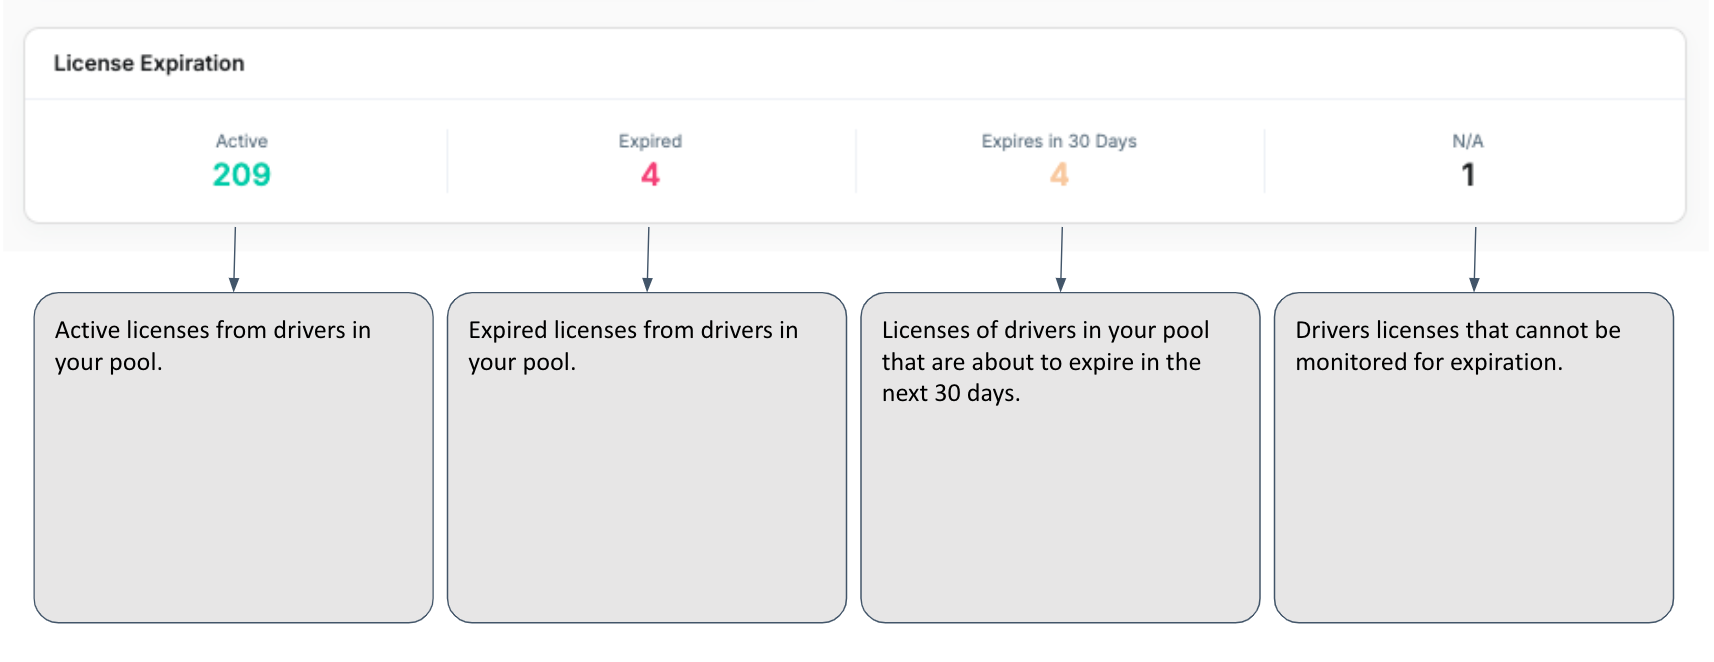This screenshot has height=662, width=1714.
Task: Click the N/A count of 1
Action: (x=1468, y=175)
